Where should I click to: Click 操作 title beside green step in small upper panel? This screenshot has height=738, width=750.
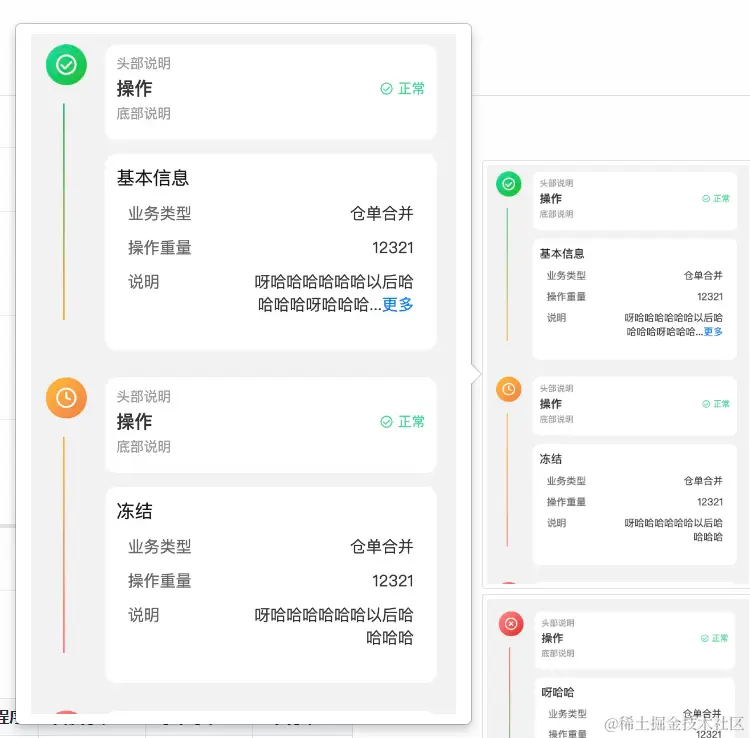(551, 198)
